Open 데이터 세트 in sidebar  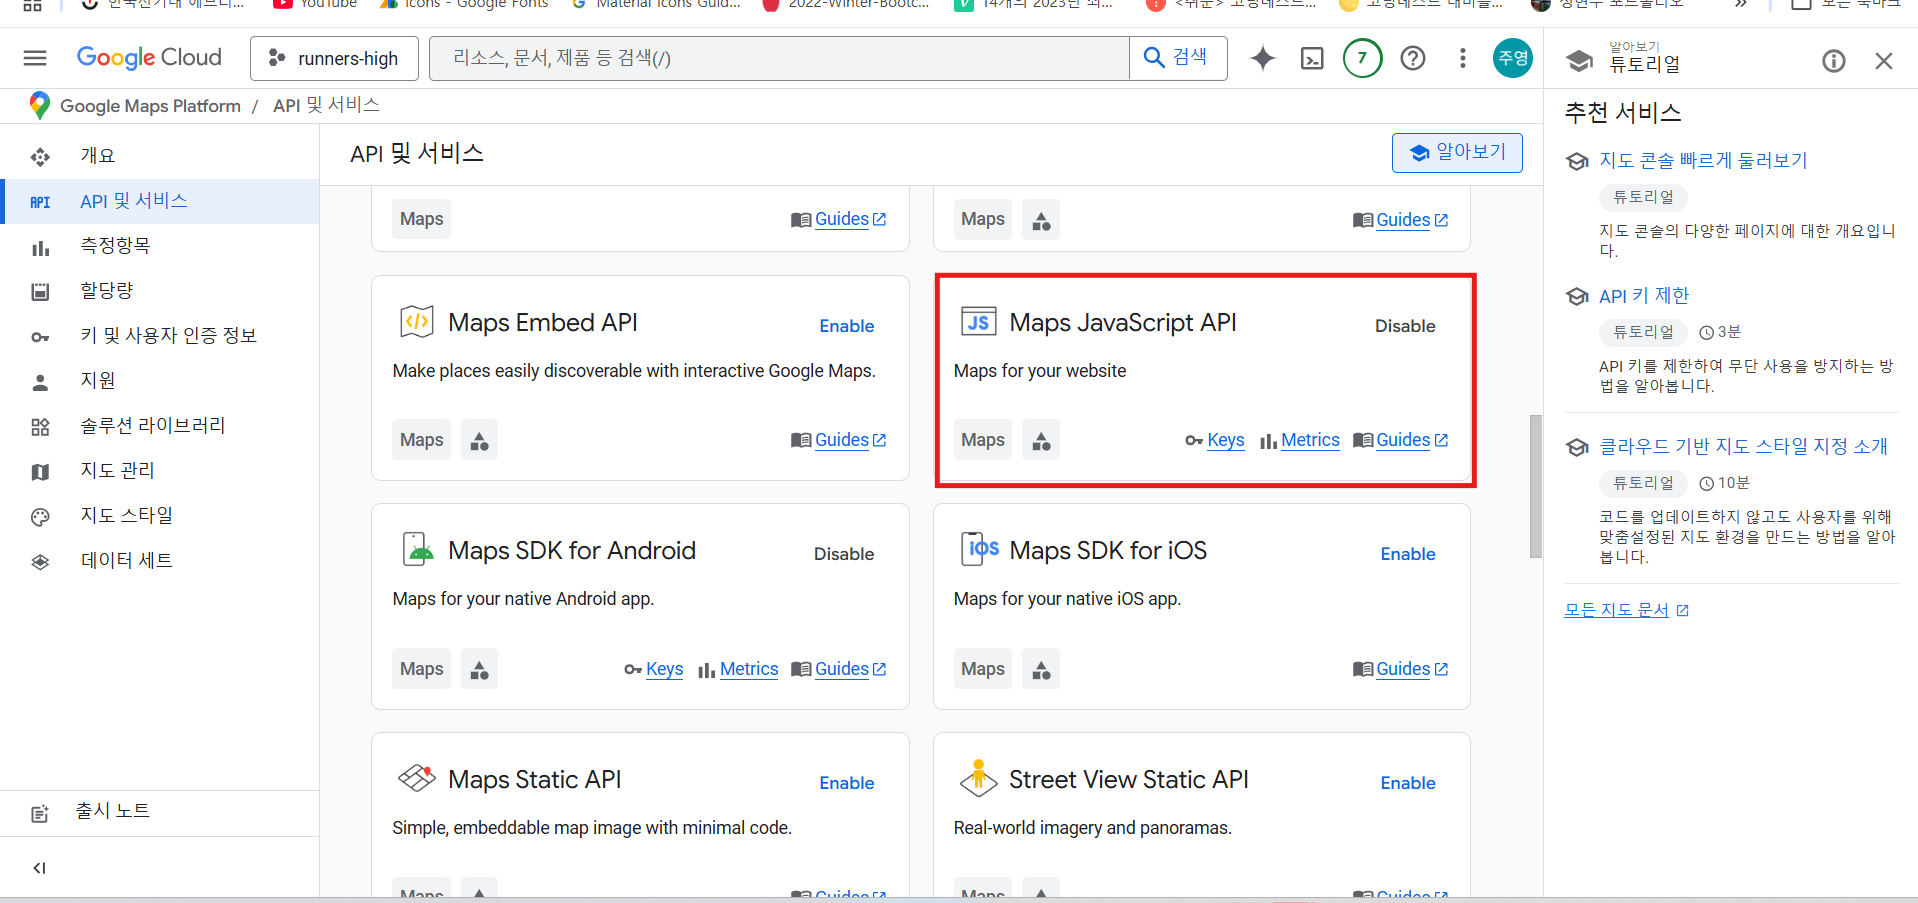click(x=160, y=561)
